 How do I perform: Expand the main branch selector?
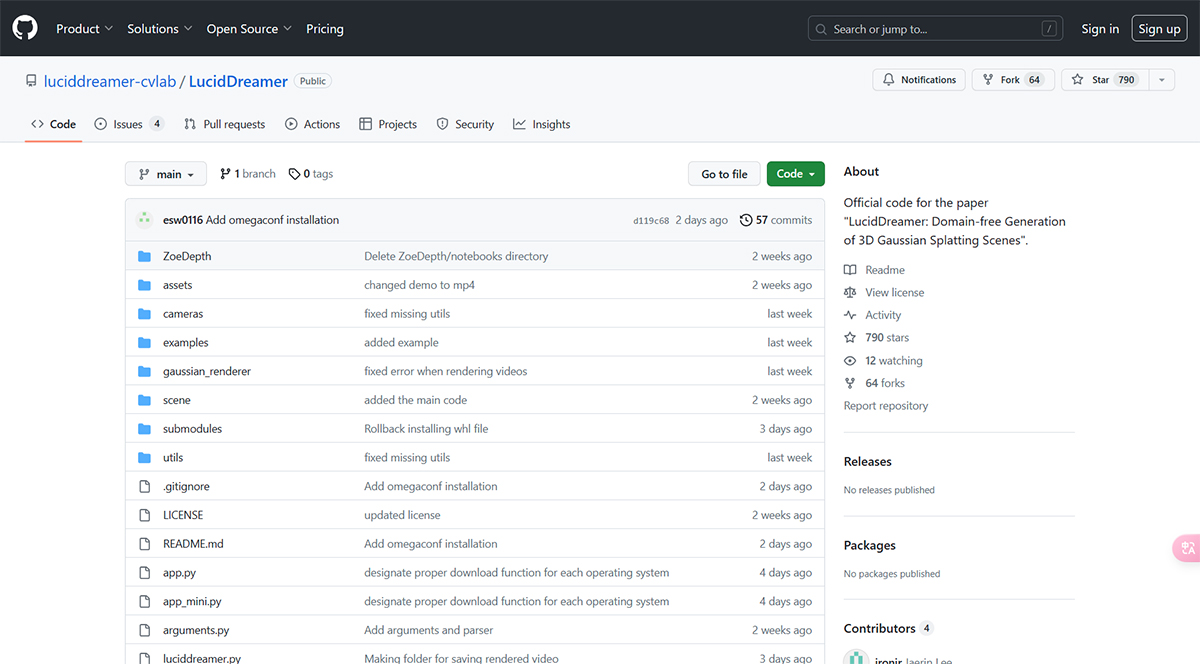[x=166, y=174]
